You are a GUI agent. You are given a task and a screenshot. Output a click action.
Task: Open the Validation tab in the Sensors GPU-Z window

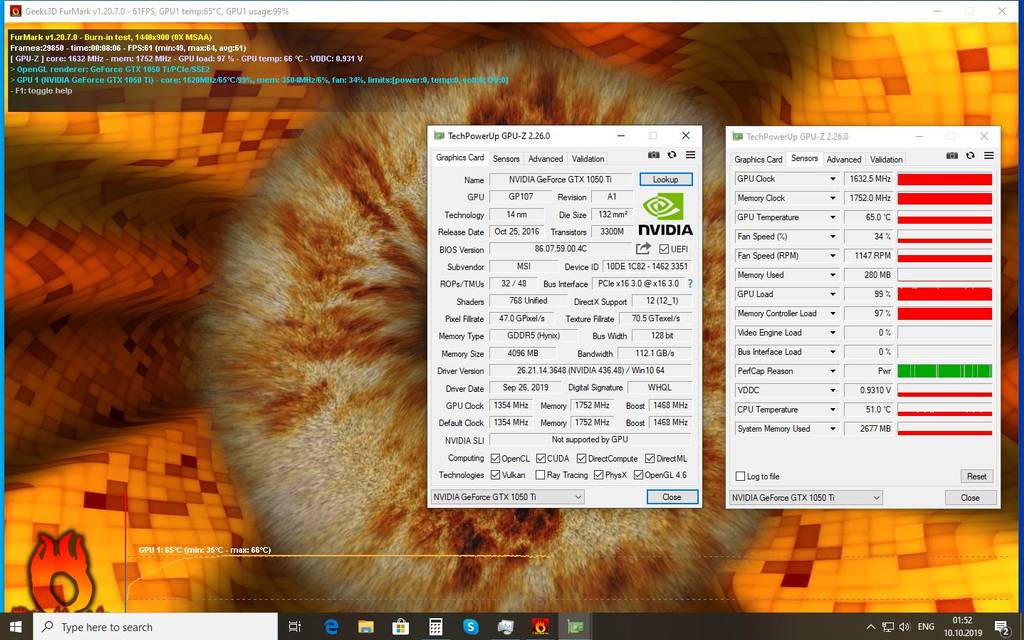click(x=886, y=159)
